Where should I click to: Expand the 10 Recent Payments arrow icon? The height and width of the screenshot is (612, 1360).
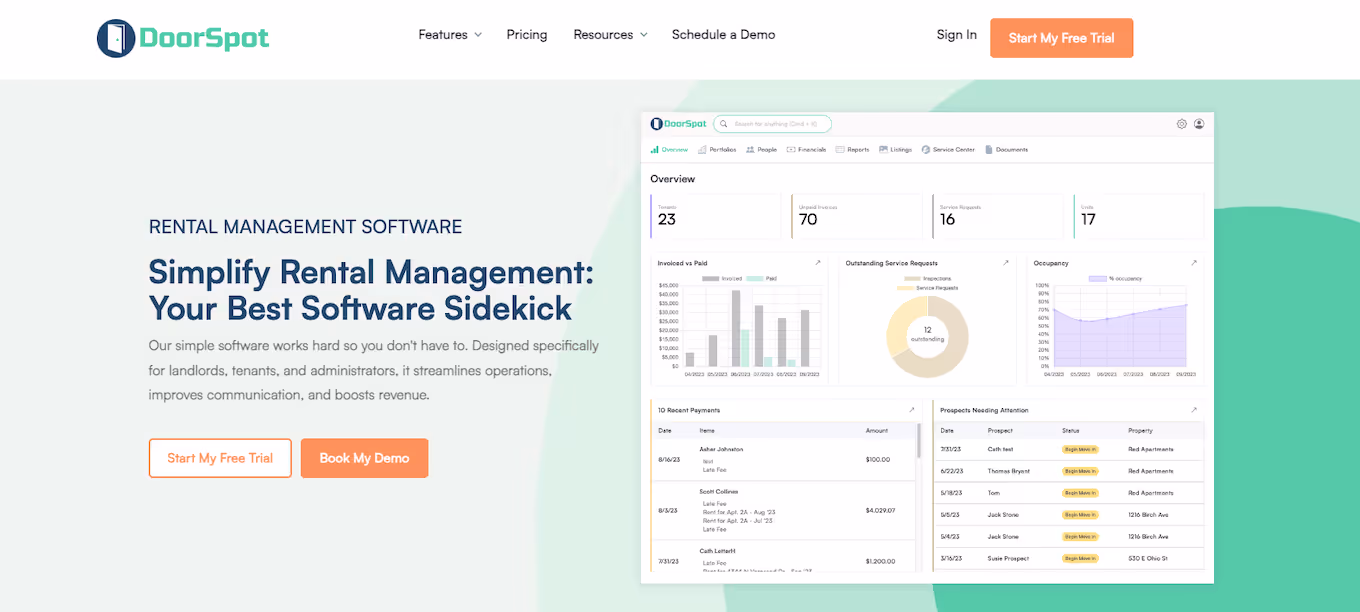click(911, 410)
